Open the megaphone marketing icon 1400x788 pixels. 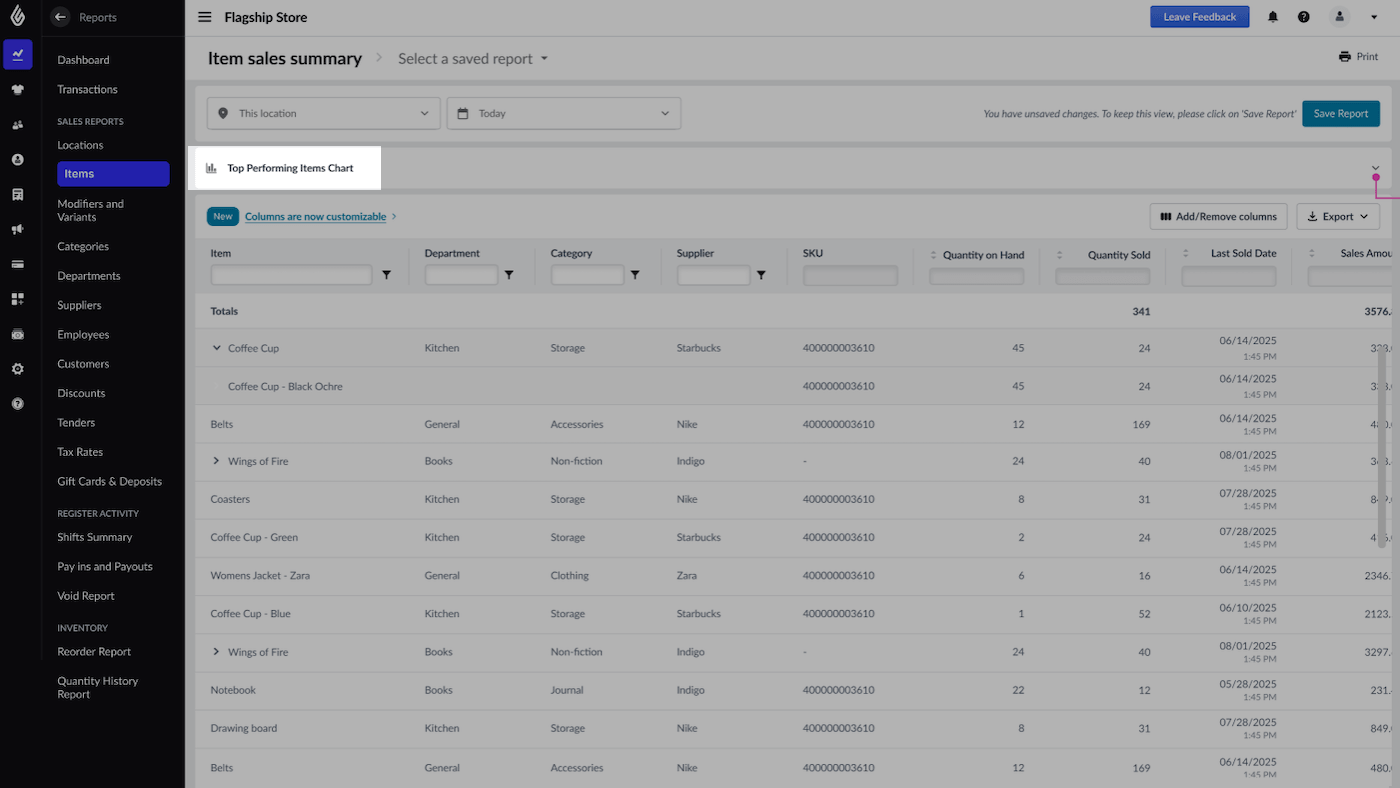point(17,229)
